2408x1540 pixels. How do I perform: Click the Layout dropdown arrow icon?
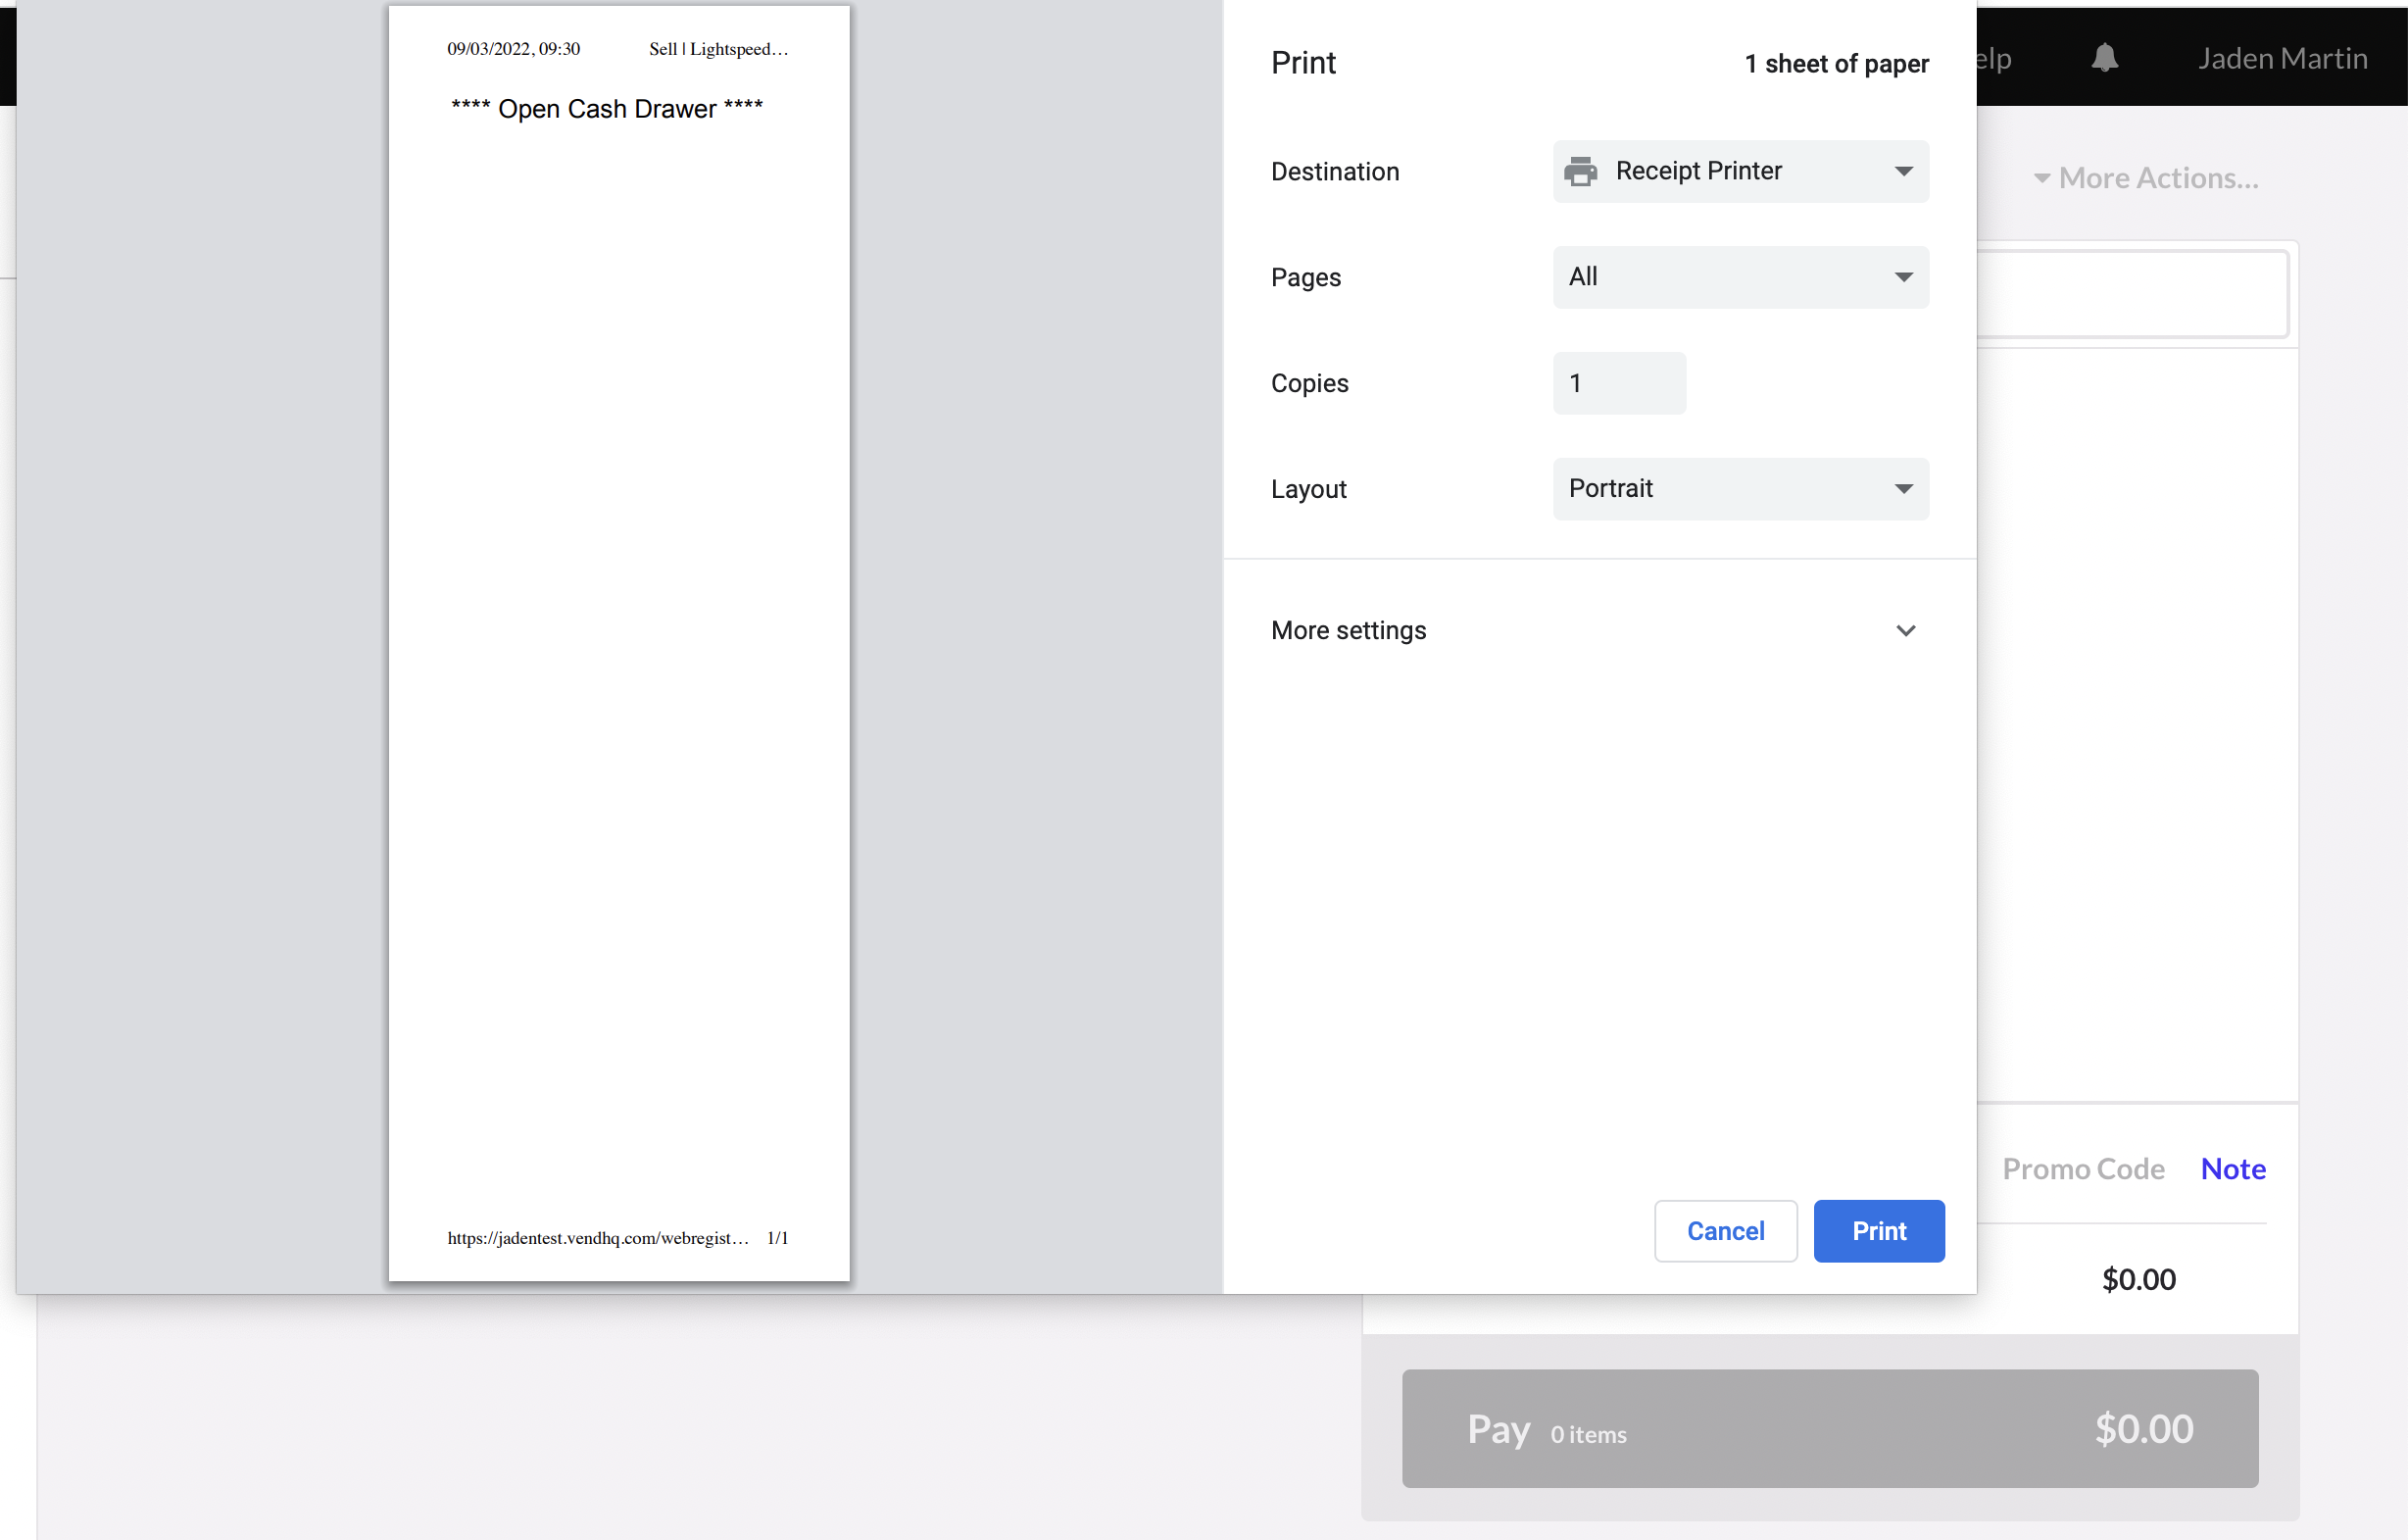click(1903, 489)
